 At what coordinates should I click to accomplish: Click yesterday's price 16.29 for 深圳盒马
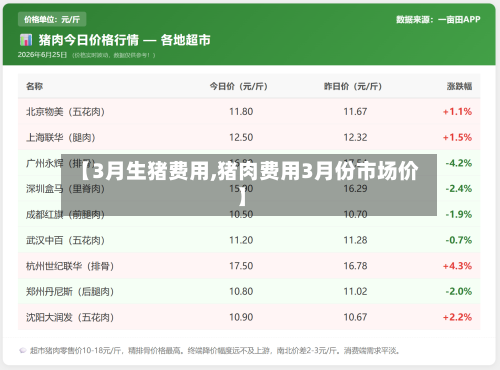pos(355,189)
